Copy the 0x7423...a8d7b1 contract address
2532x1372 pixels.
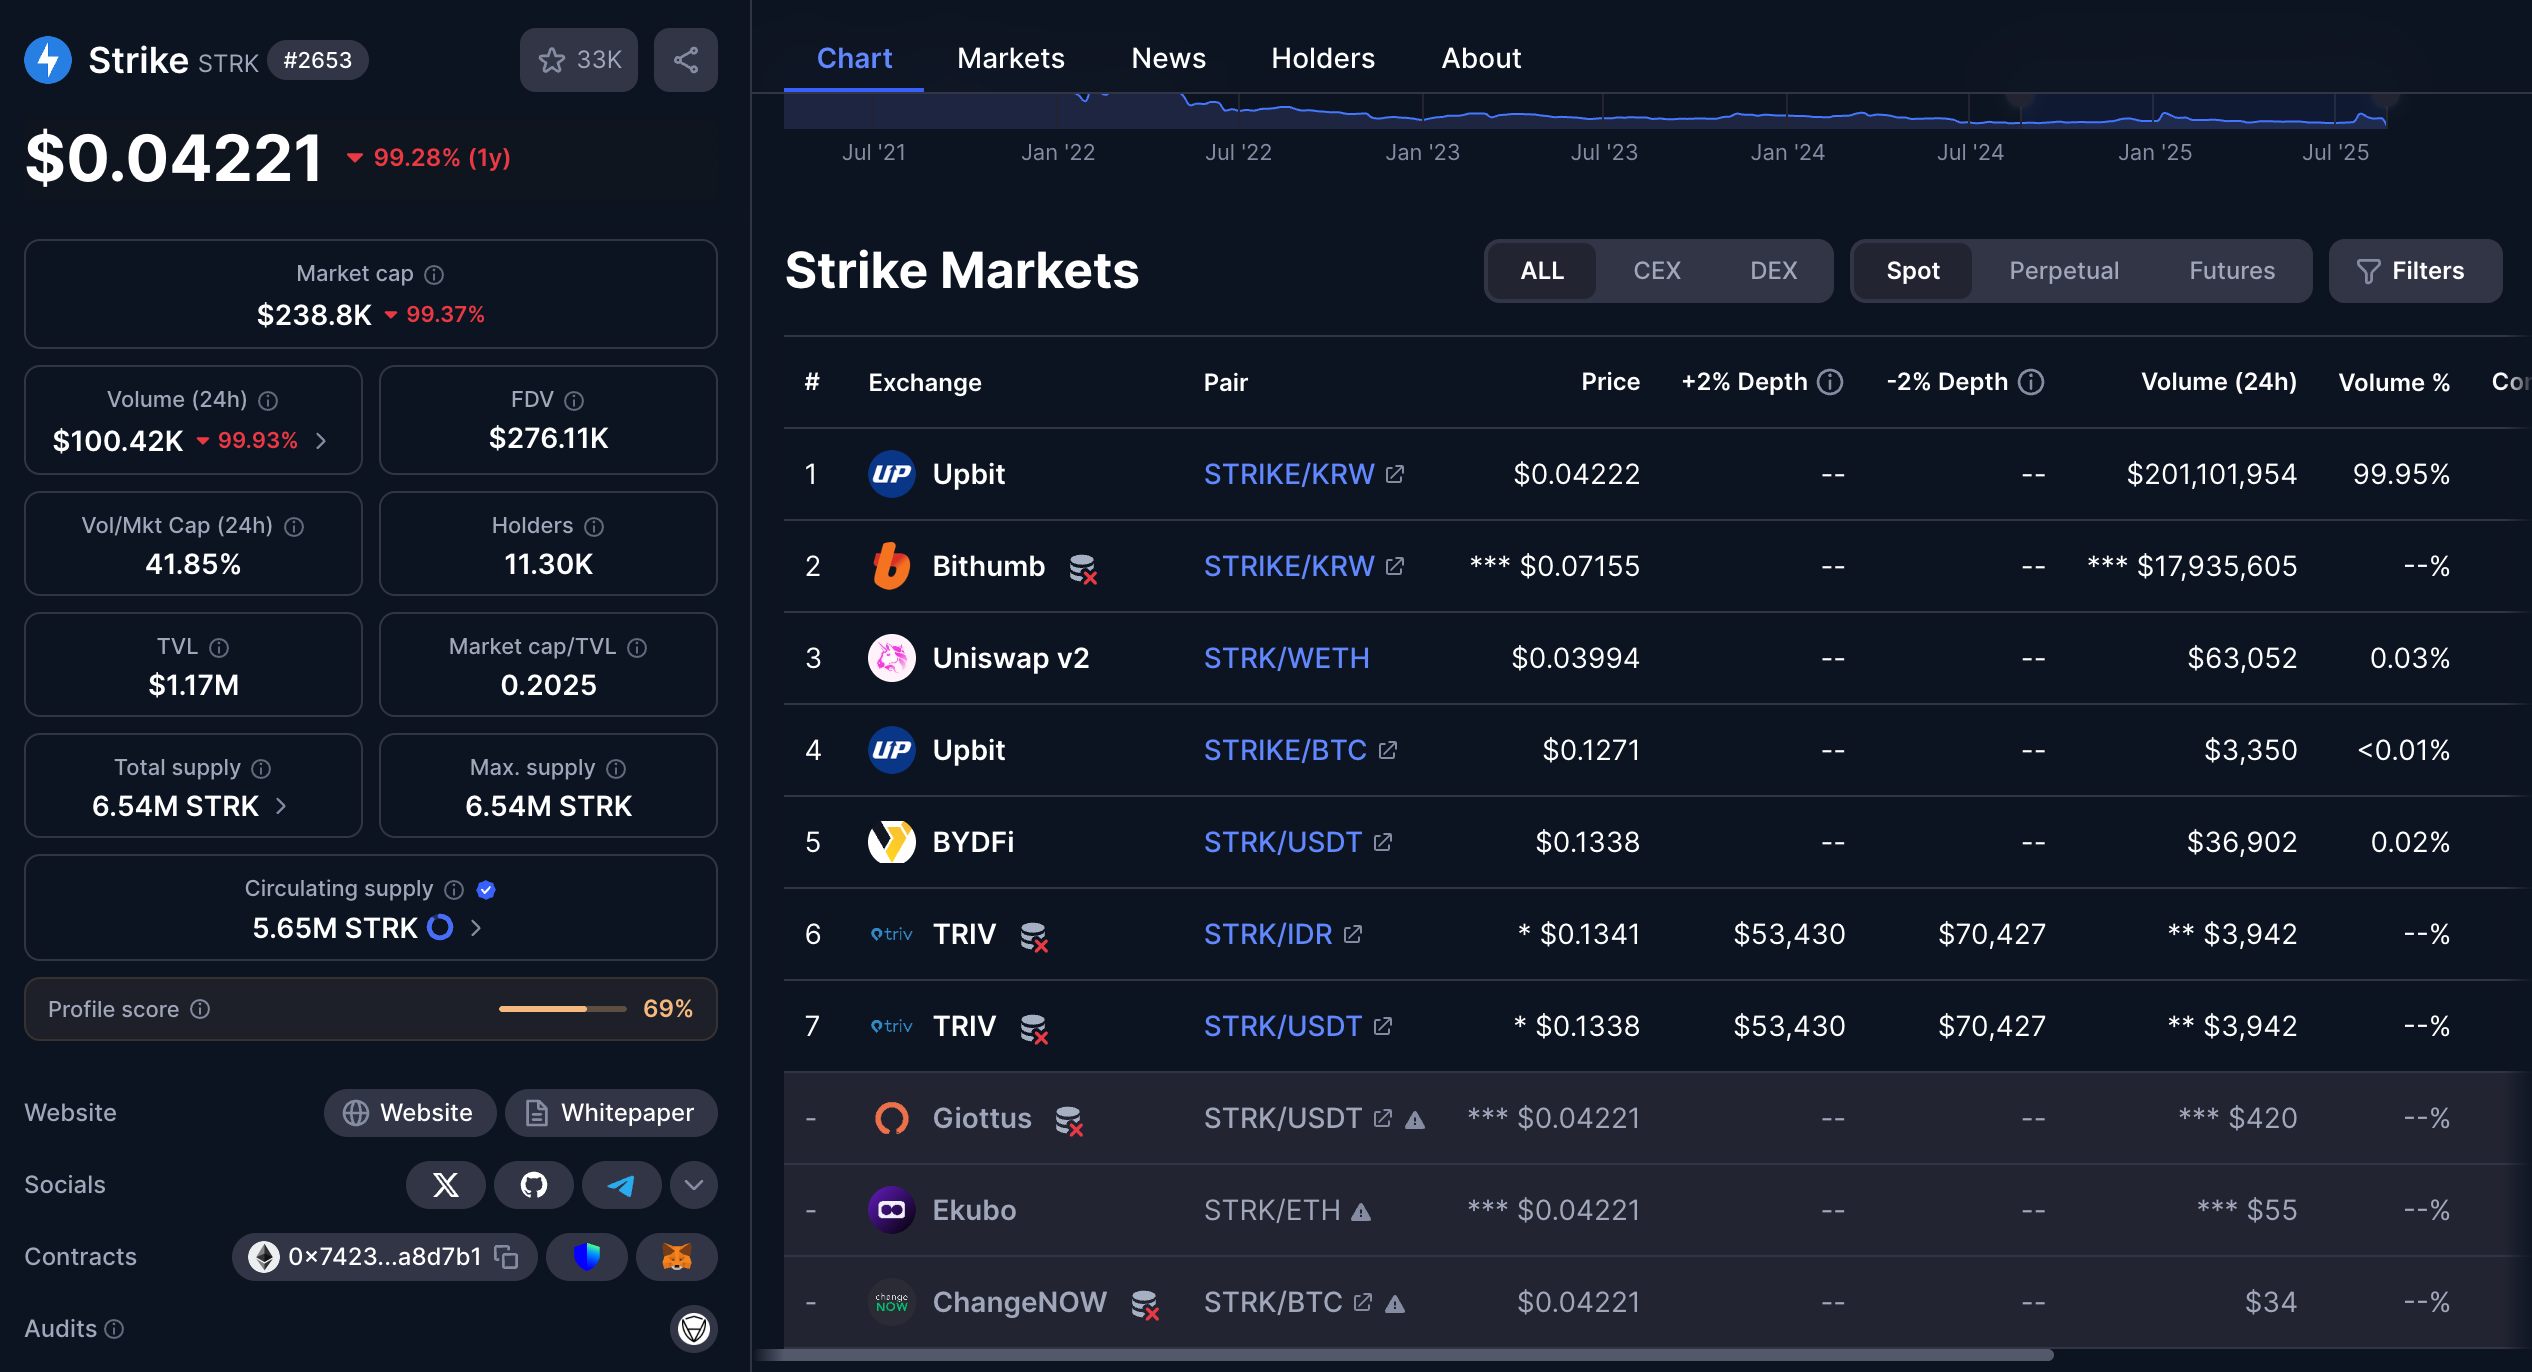[507, 1257]
